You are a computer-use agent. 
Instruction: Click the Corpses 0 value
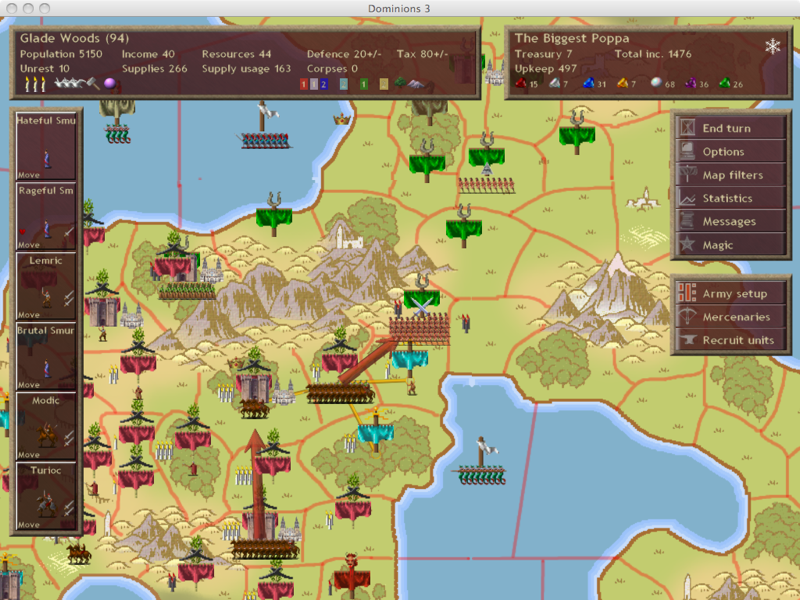(x=332, y=68)
